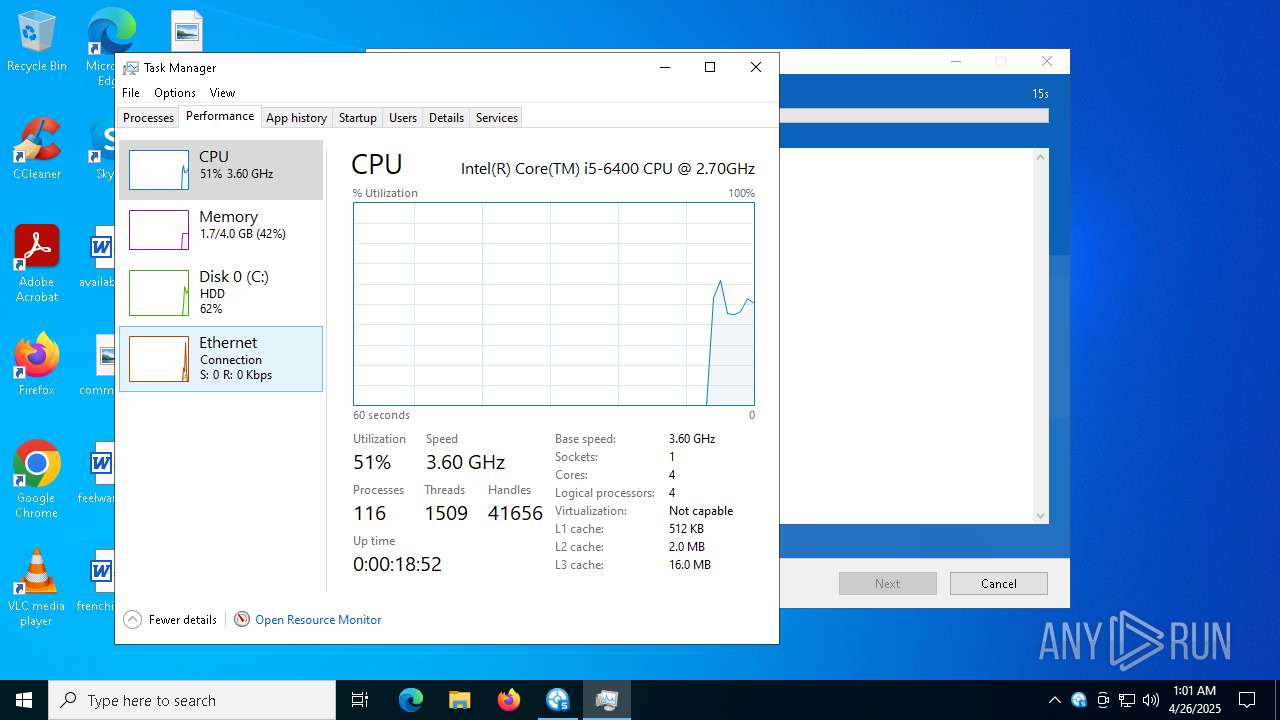Click the L3 cache value 16.0 MB
This screenshot has width=1280, height=720.
pyautogui.click(x=690, y=565)
